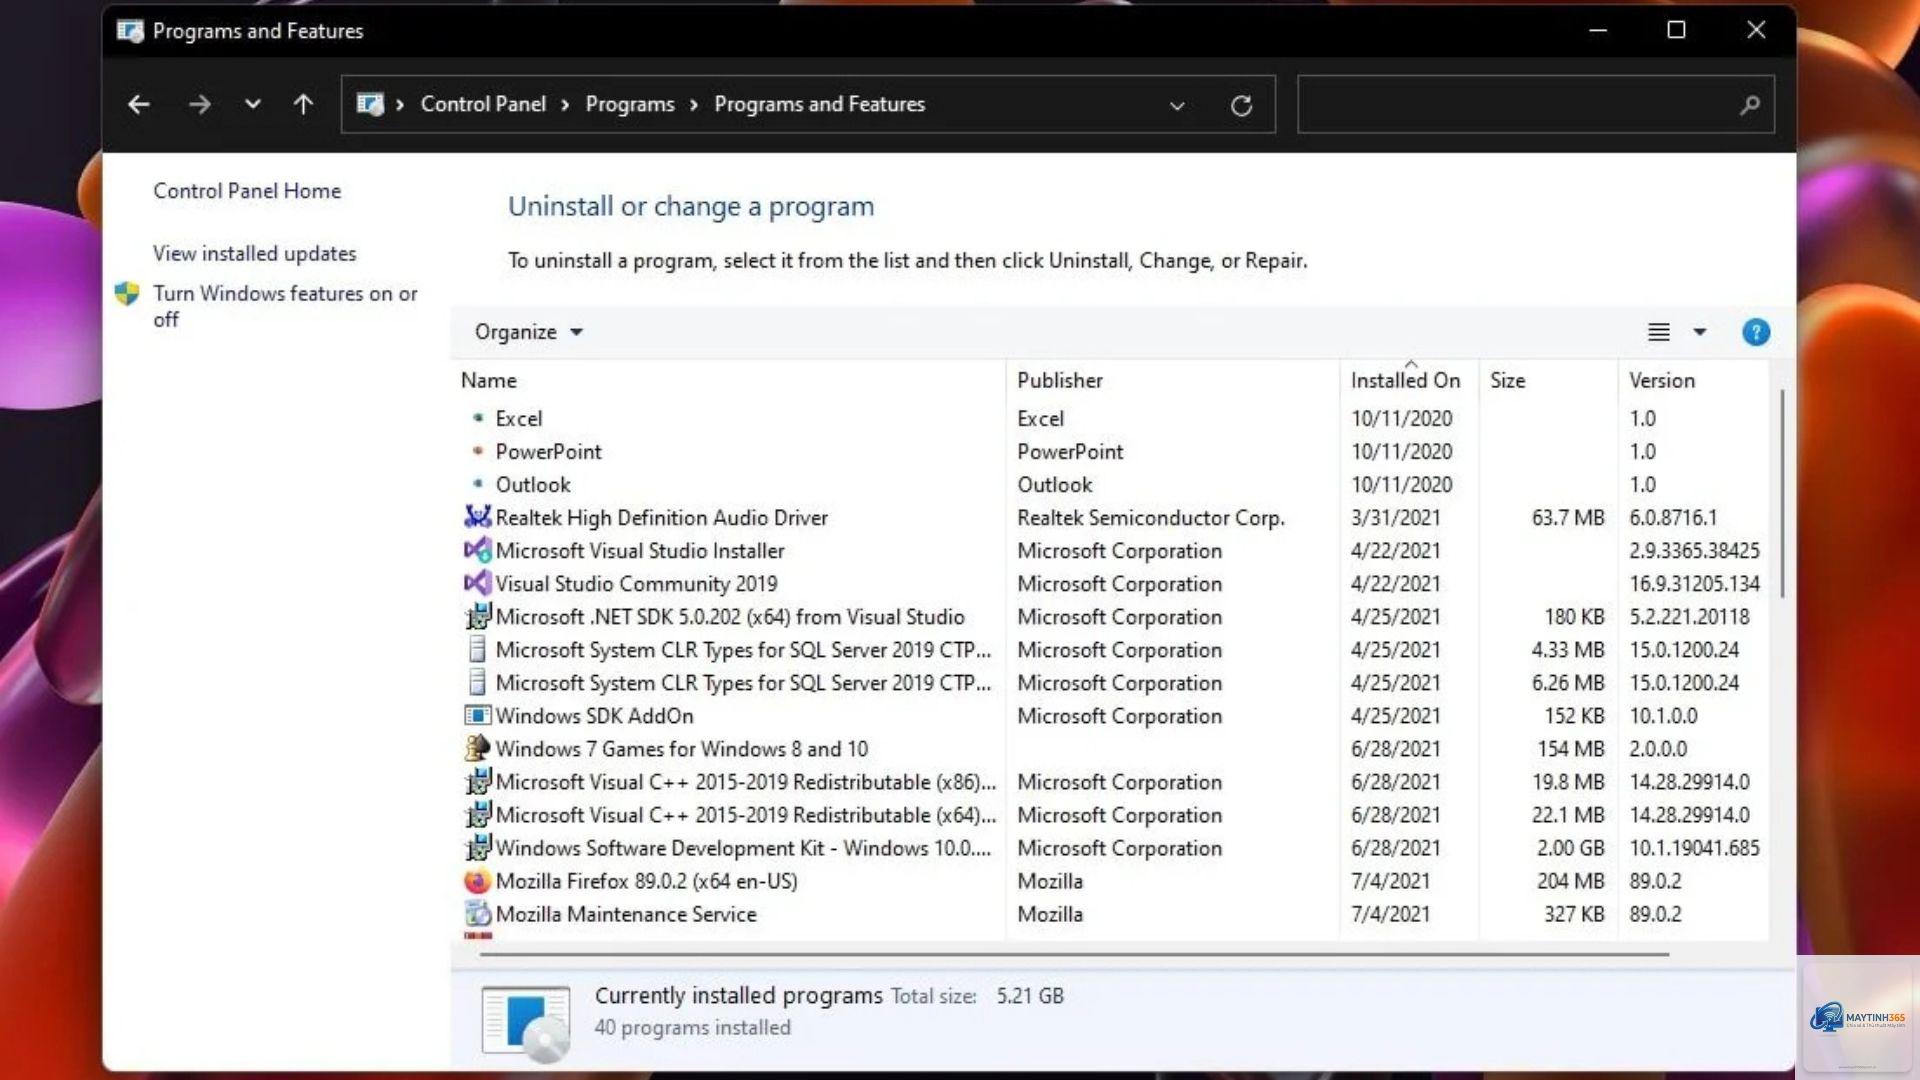Open the Programs breadcrumb

click(630, 104)
